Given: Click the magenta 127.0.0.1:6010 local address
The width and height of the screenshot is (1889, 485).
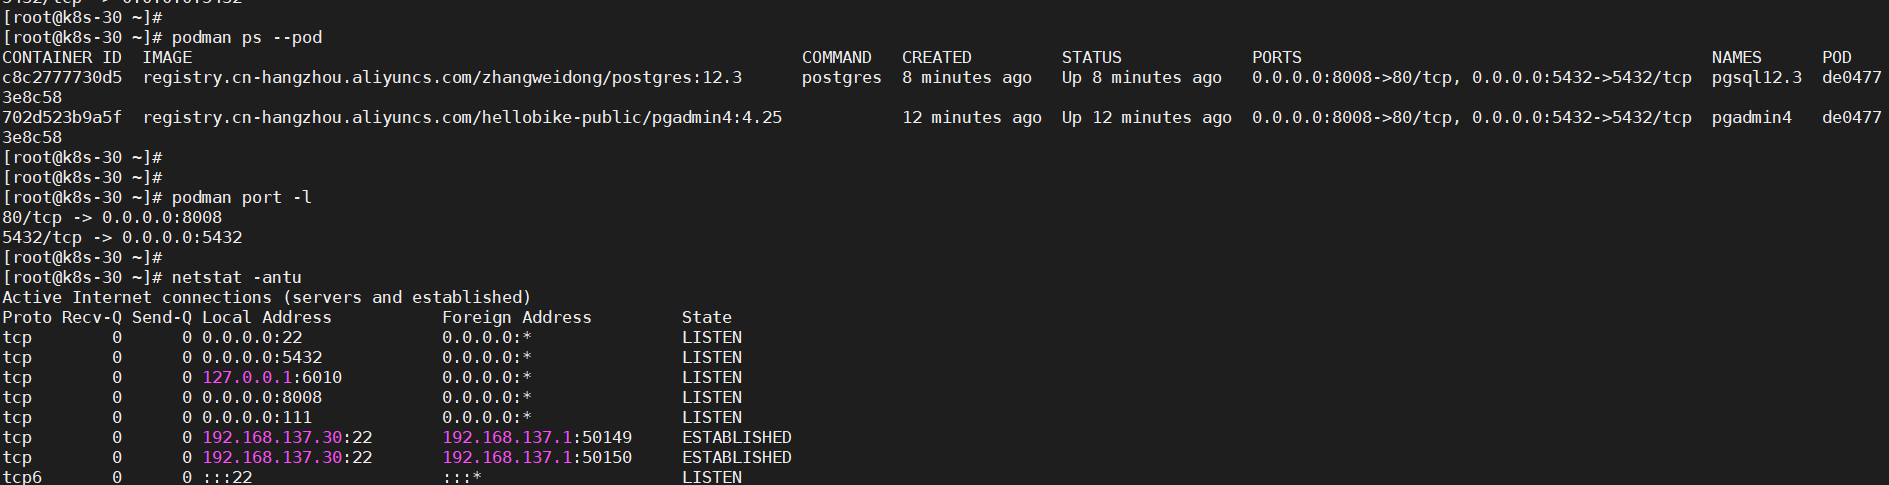Looking at the screenshot, I should tap(272, 377).
